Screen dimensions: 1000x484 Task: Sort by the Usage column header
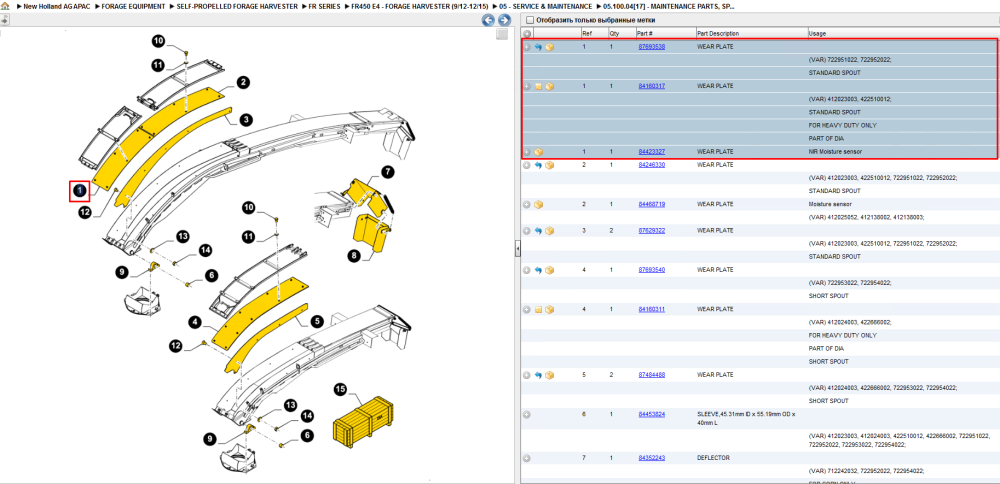click(x=818, y=33)
